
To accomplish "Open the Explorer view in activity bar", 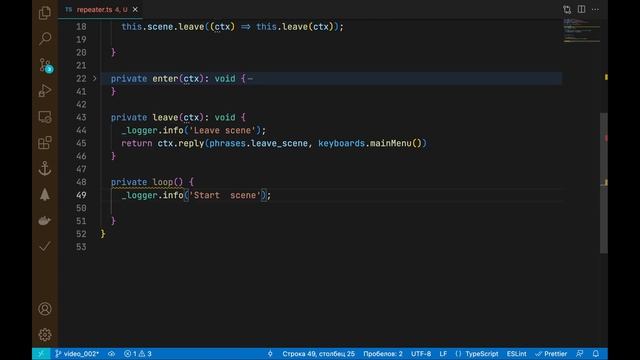I will pyautogui.click(x=45, y=13).
